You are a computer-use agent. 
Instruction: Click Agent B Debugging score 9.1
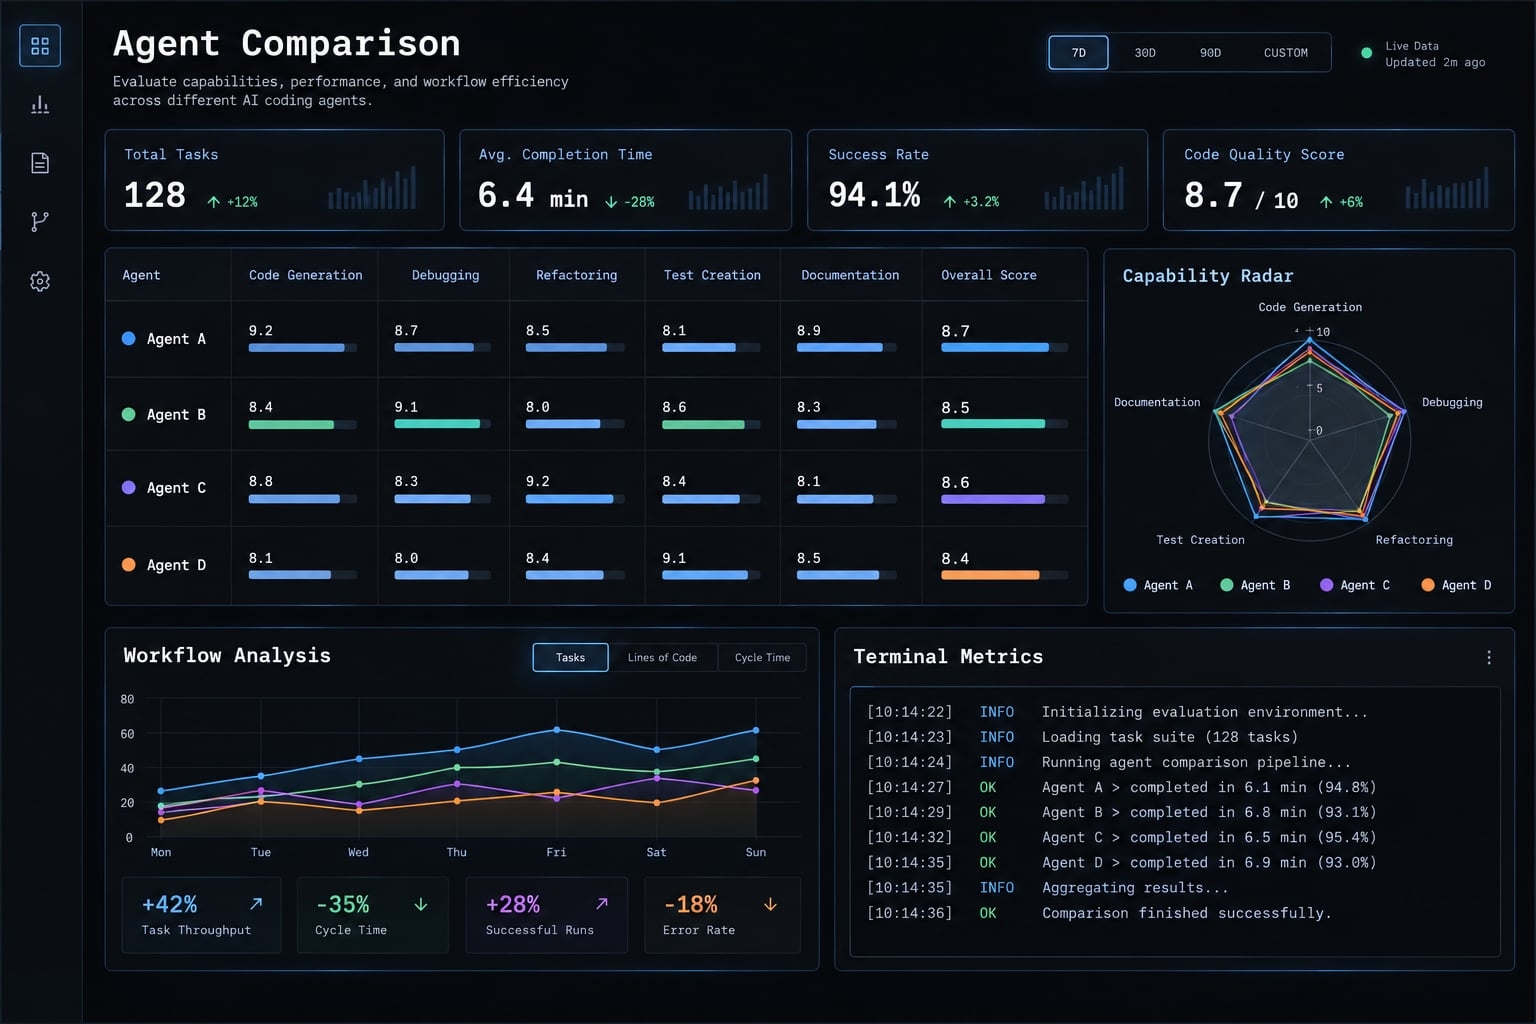point(406,407)
